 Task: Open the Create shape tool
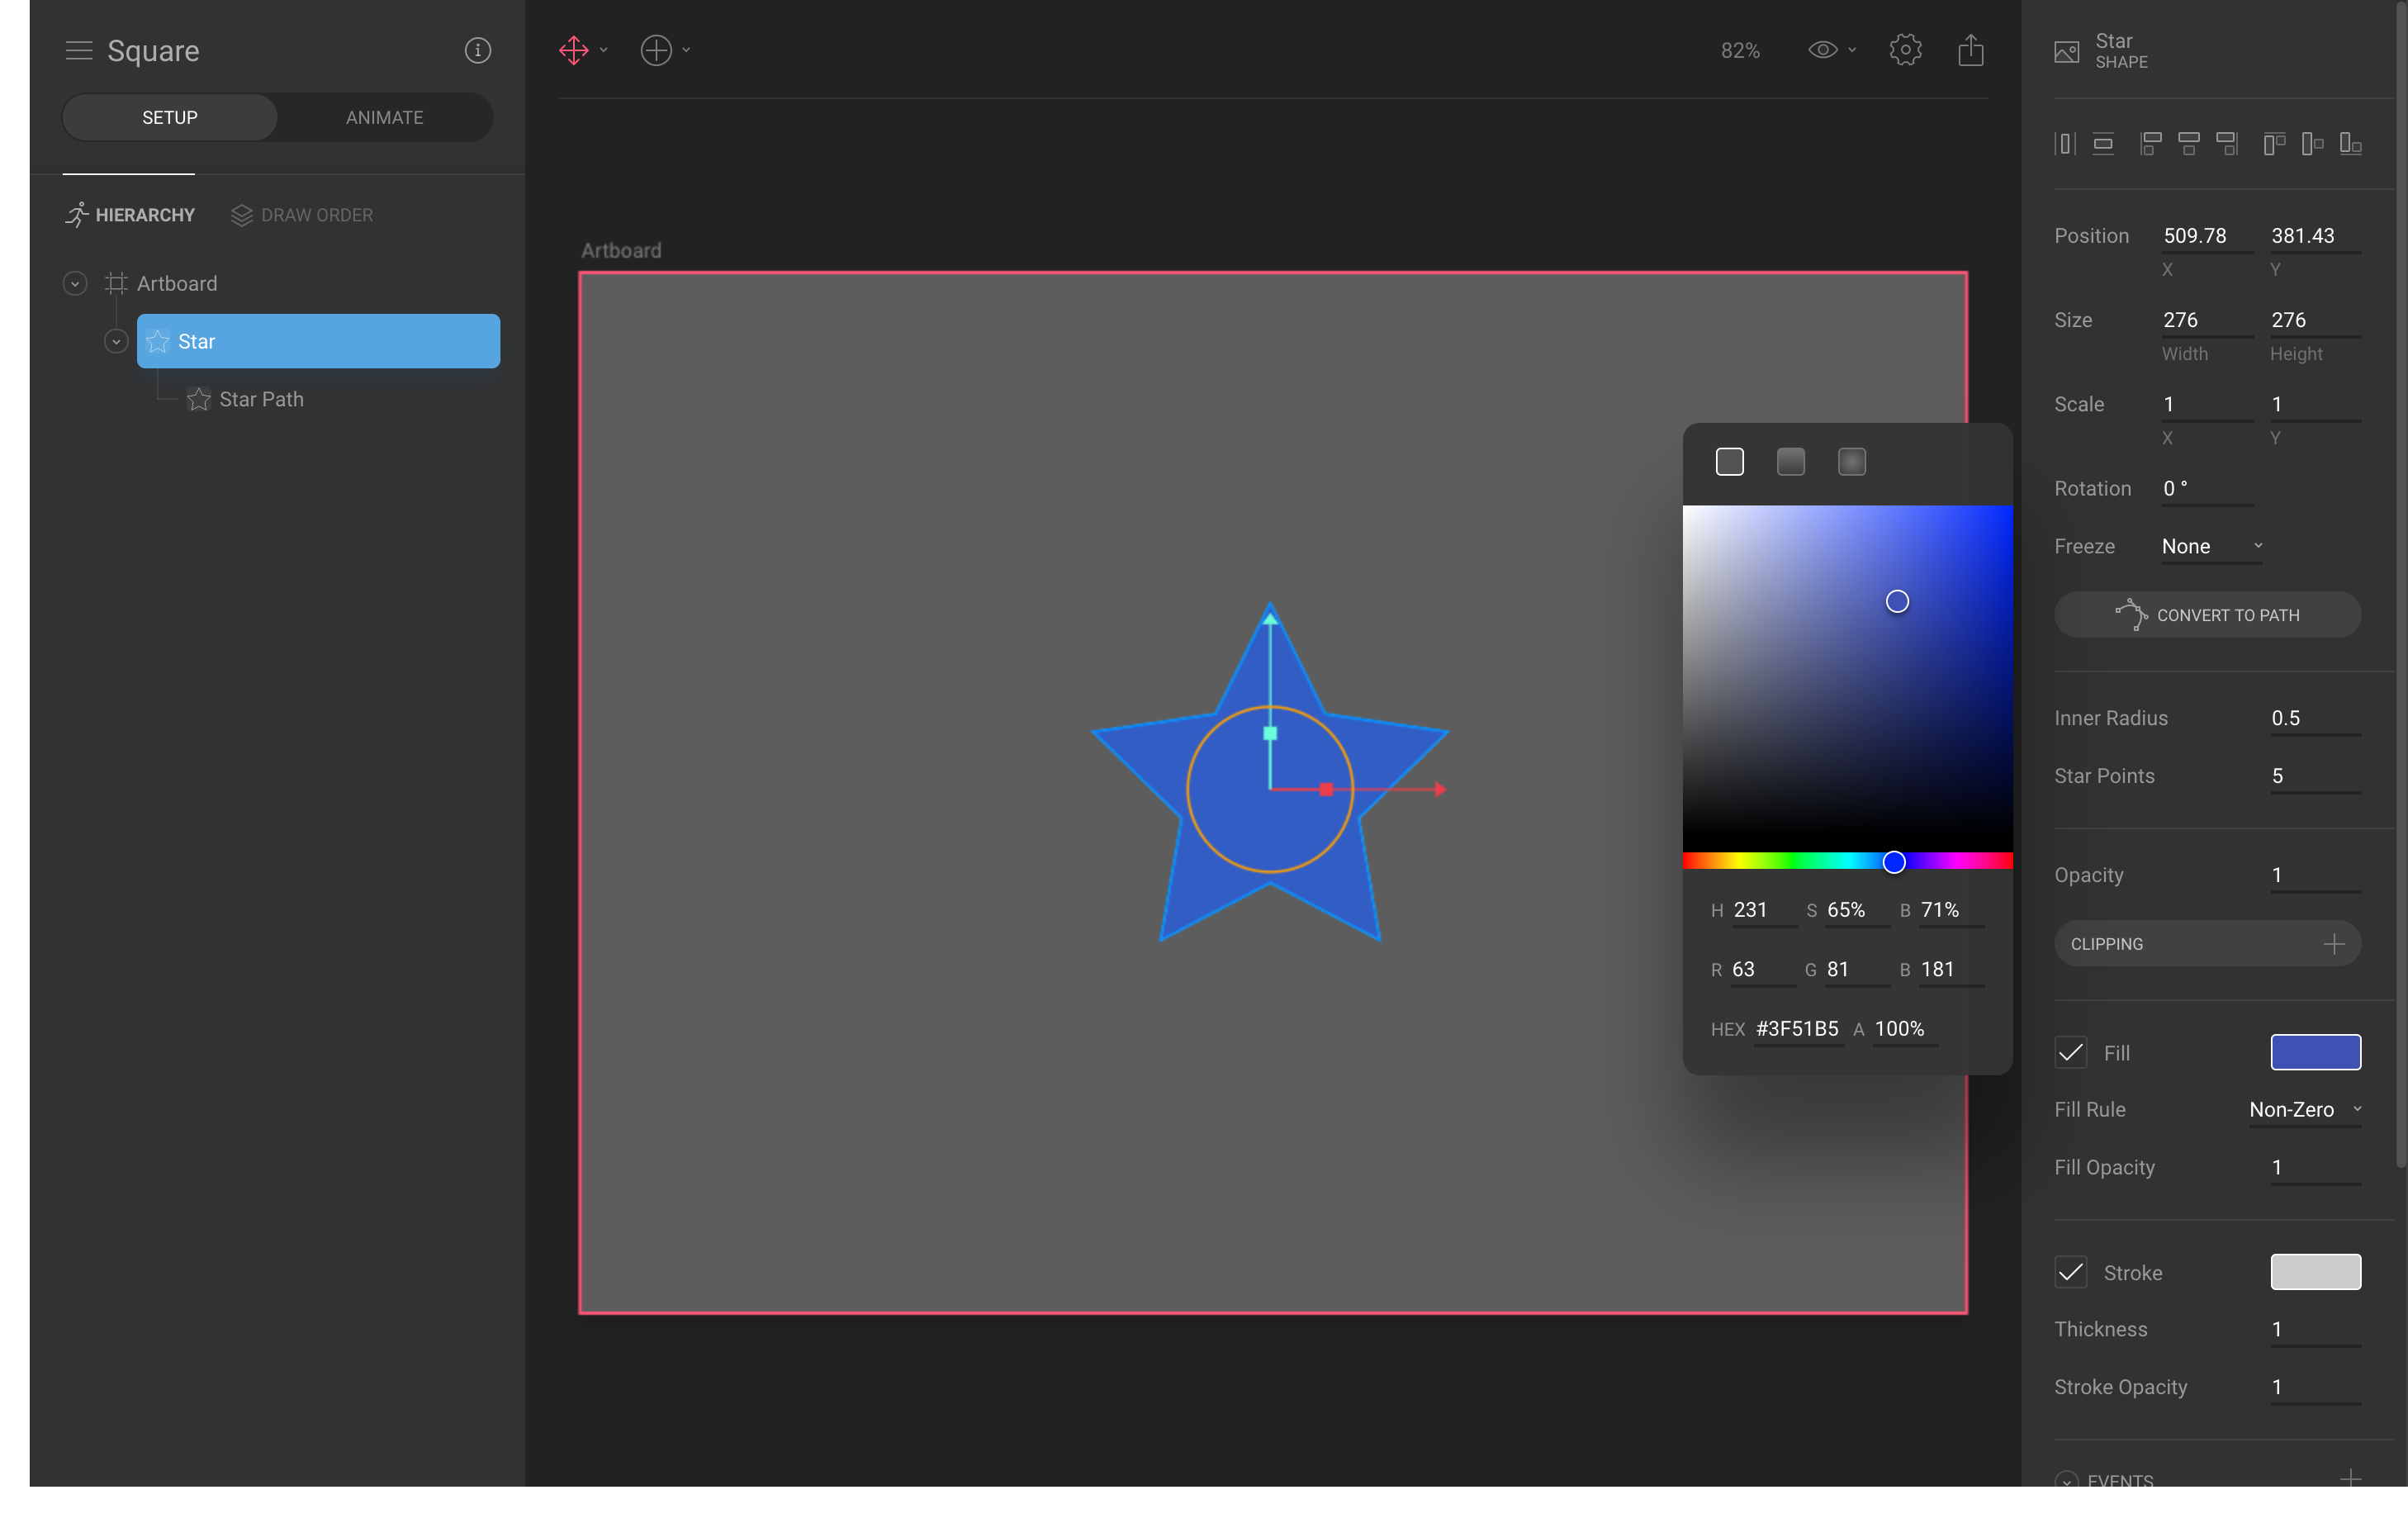click(655, 50)
